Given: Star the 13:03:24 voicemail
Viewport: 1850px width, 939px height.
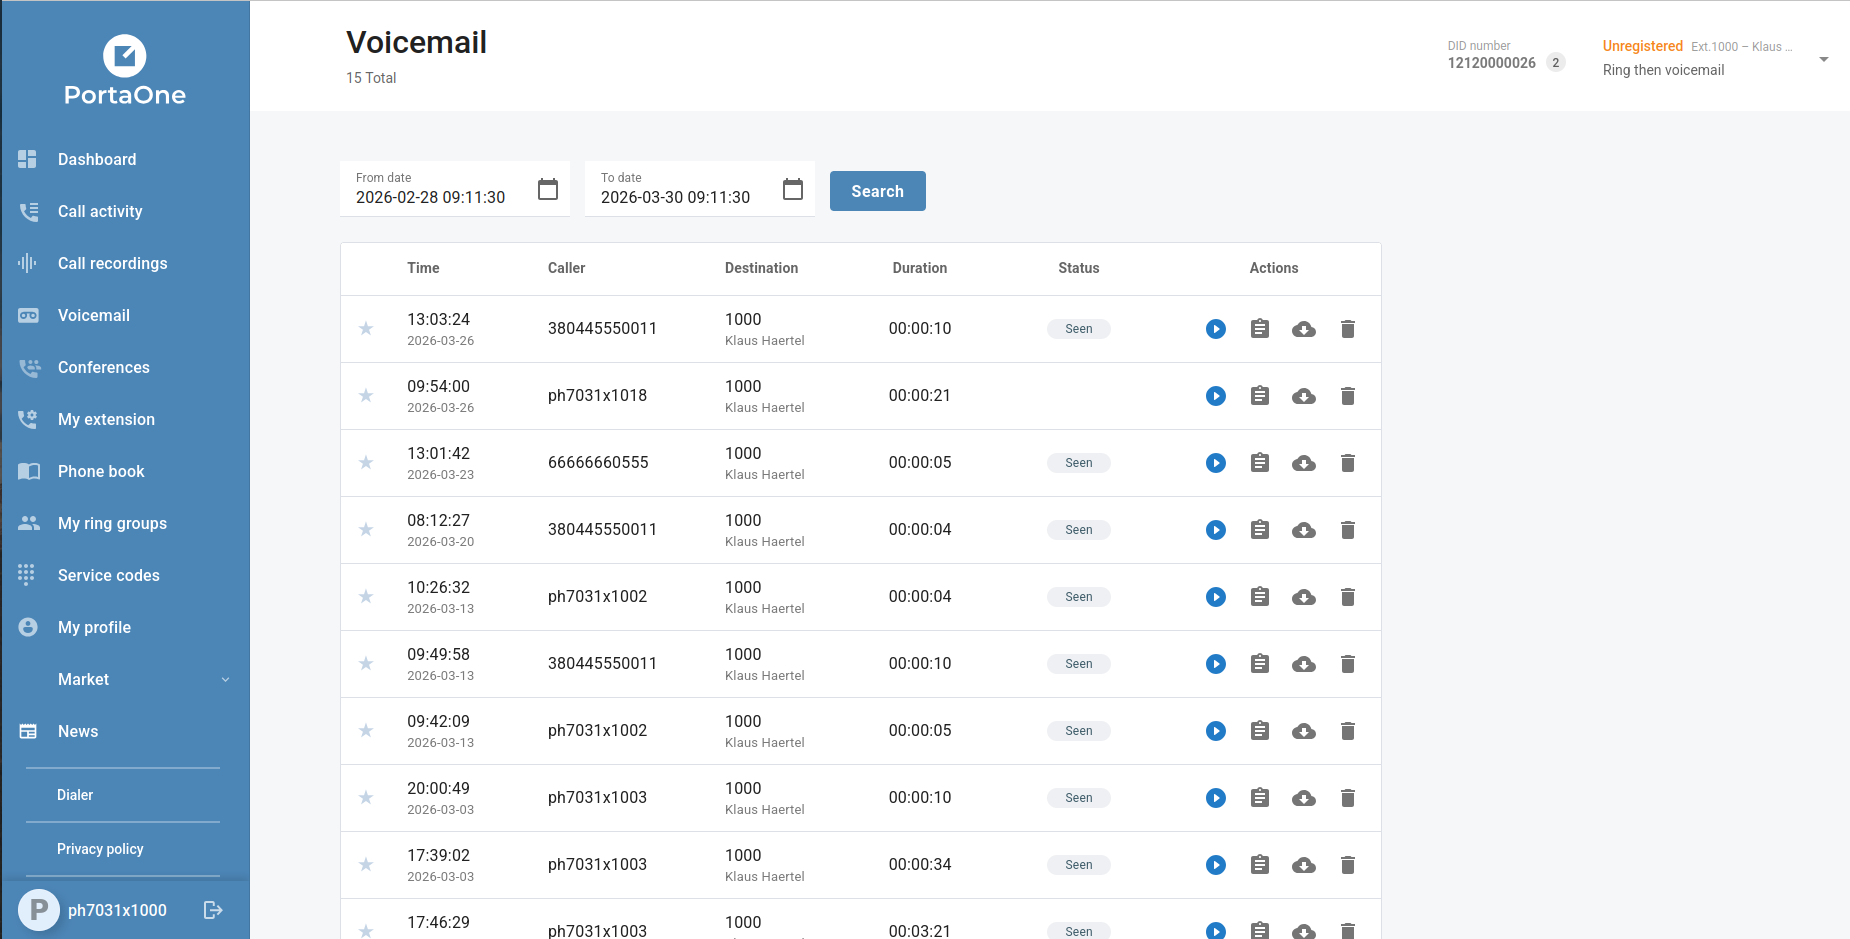Looking at the screenshot, I should coord(366,329).
